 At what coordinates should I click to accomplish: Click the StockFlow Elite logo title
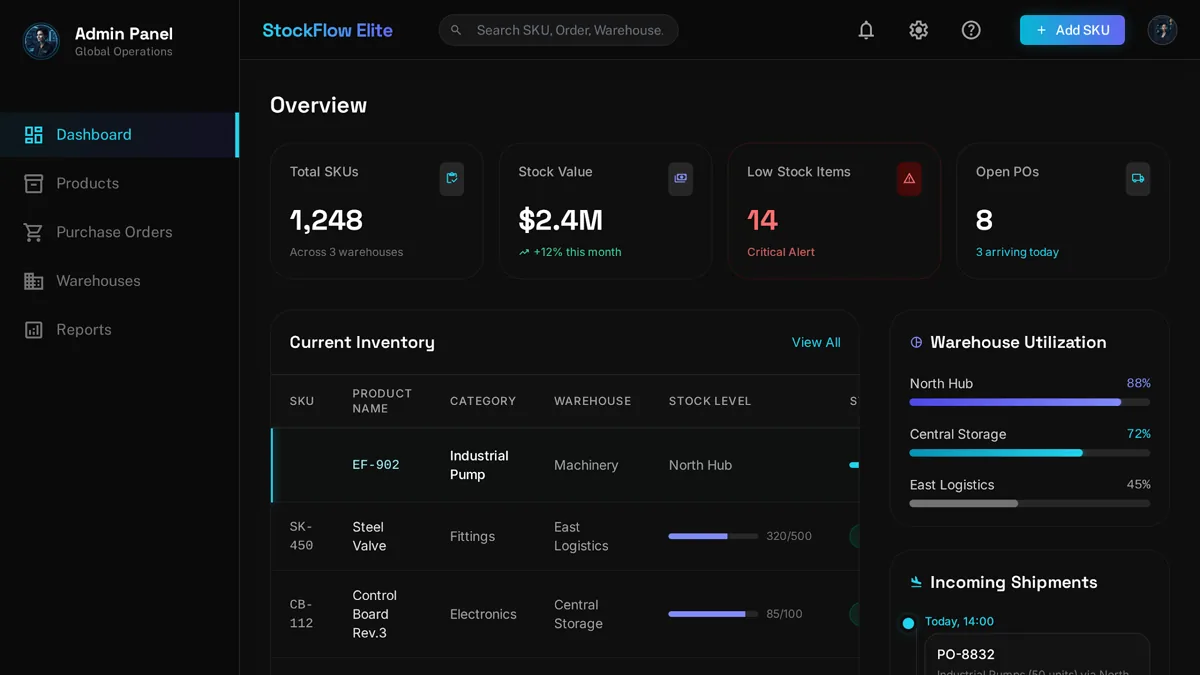click(327, 30)
